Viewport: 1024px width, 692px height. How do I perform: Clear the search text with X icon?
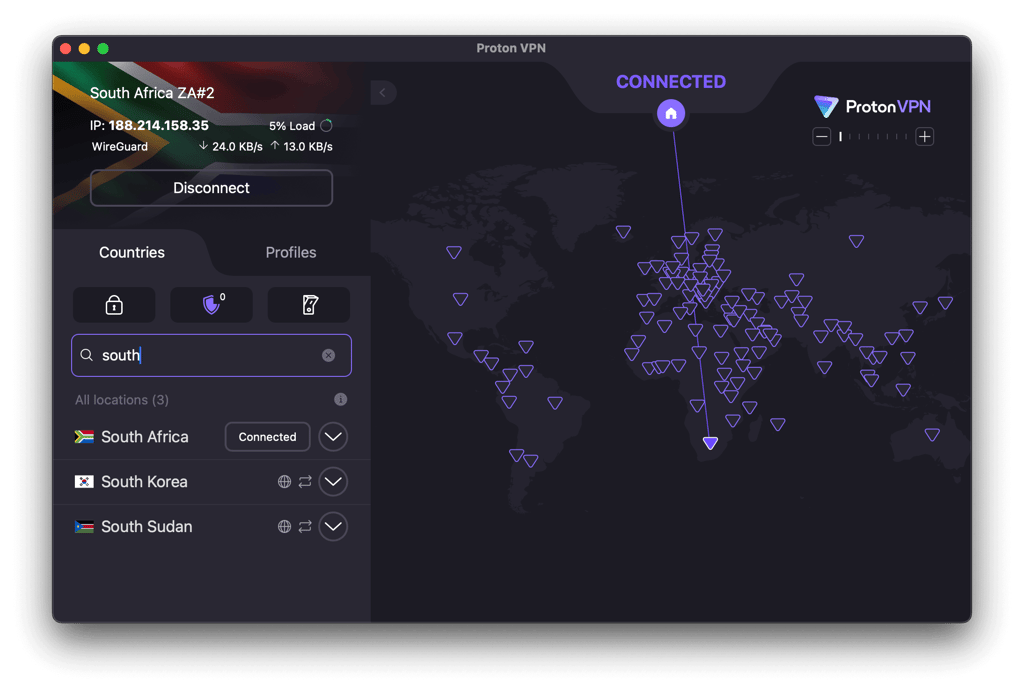point(328,355)
